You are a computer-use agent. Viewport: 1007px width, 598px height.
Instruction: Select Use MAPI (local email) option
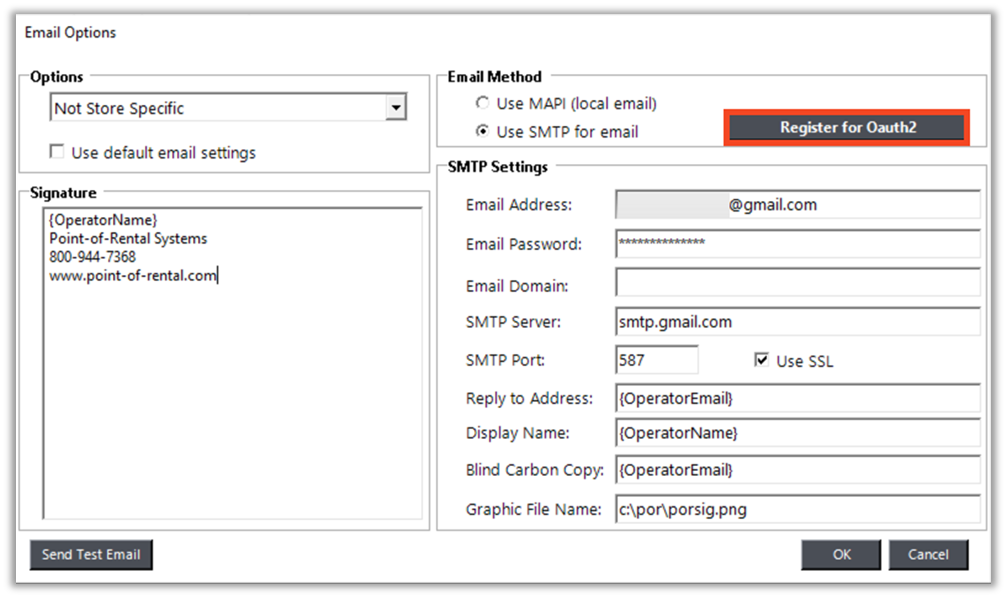tap(483, 103)
